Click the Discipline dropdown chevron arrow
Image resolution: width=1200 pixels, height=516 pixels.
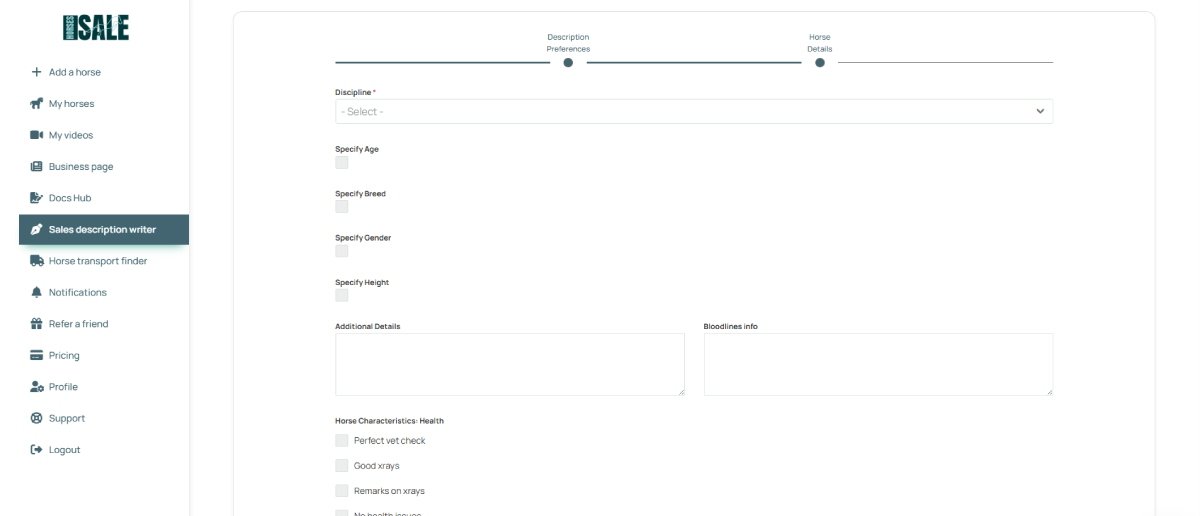point(1040,111)
